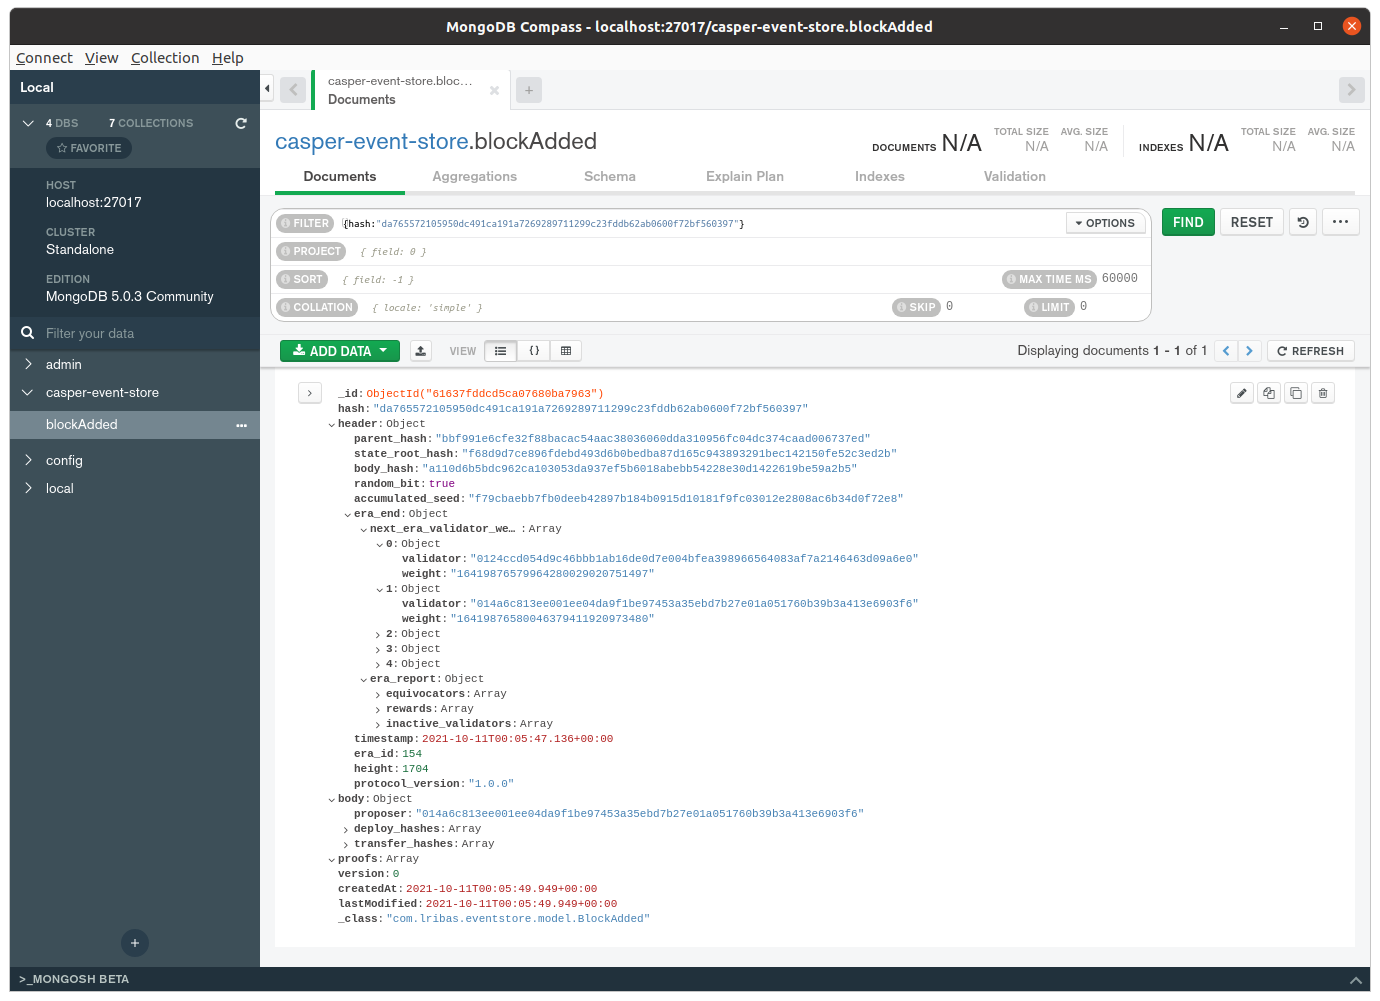Image resolution: width=1380 pixels, height=1001 pixels.
Task: Switch to JSON view with braces icon
Action: [534, 351]
